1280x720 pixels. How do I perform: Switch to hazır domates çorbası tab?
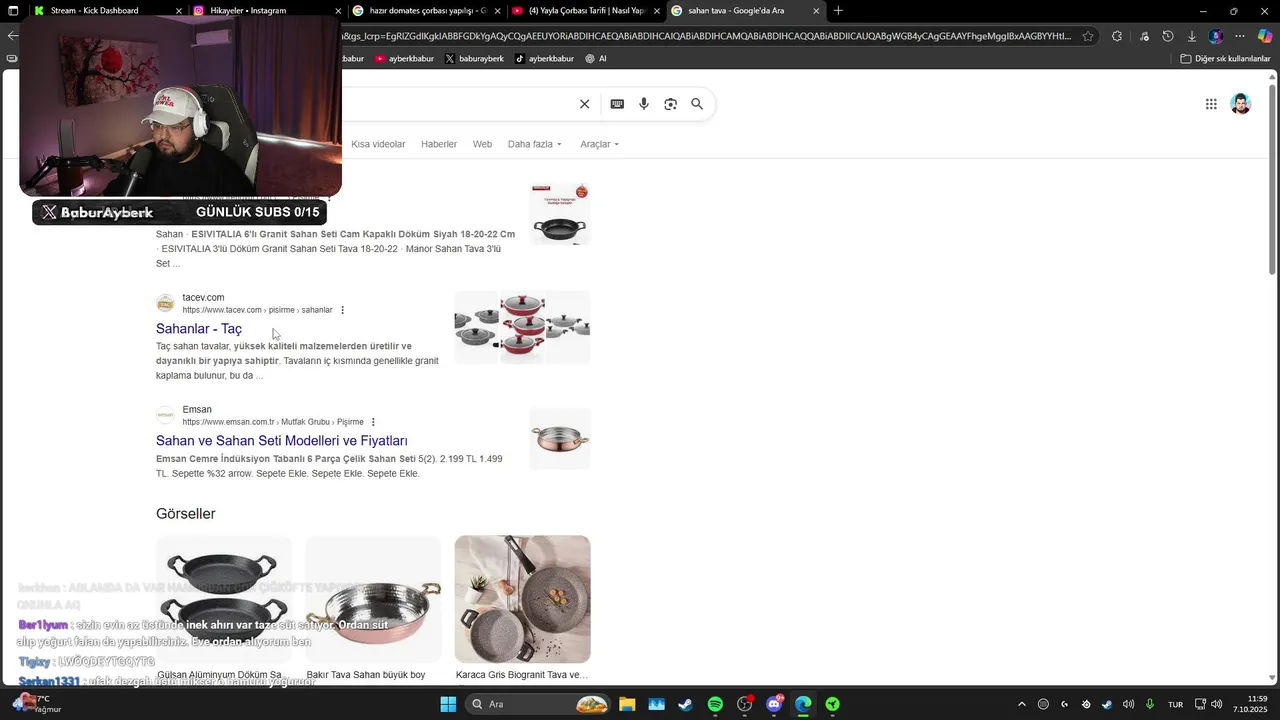[x=426, y=10]
